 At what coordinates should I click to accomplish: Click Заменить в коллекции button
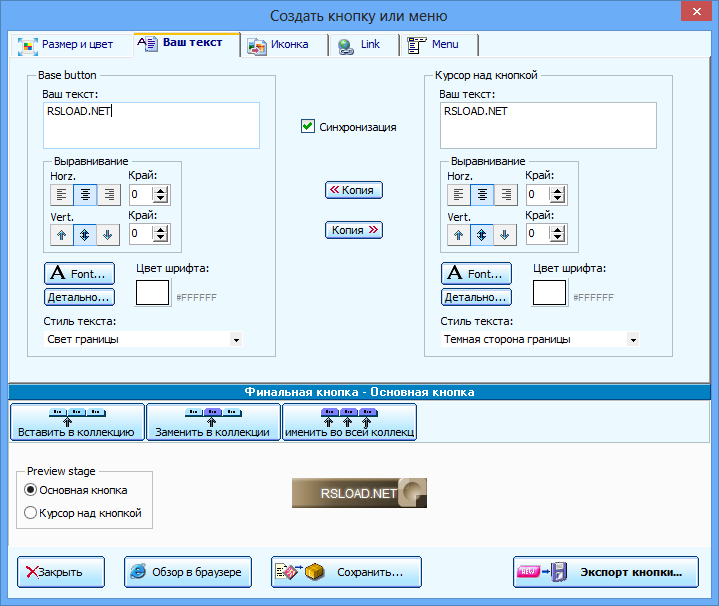[213, 422]
